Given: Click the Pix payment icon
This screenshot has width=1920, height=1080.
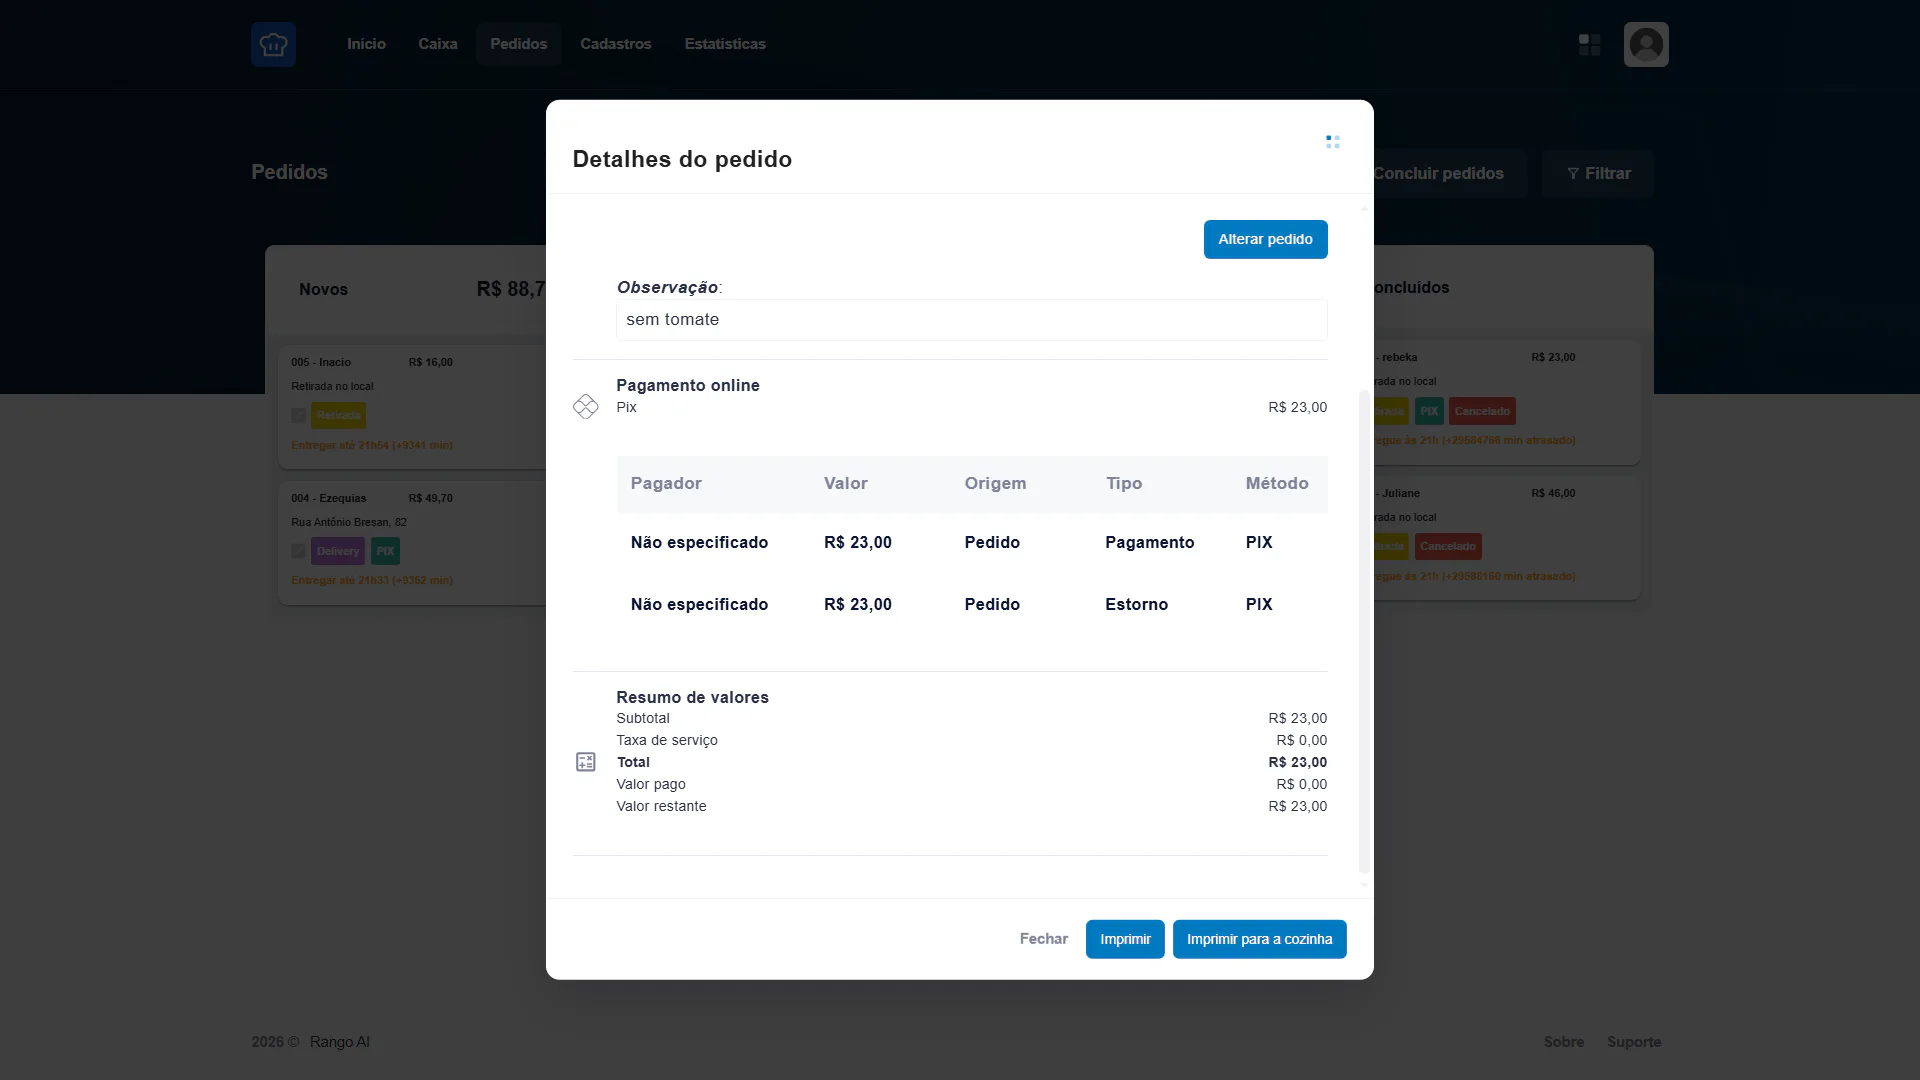Looking at the screenshot, I should click(585, 406).
